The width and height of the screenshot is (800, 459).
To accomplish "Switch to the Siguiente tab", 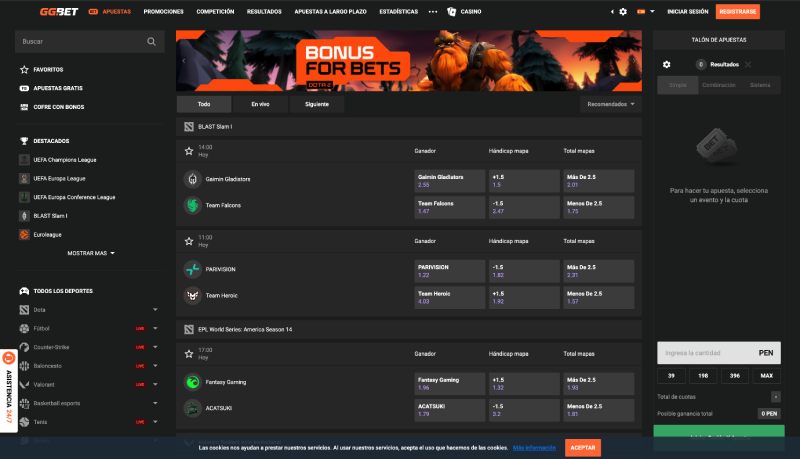I will (317, 104).
